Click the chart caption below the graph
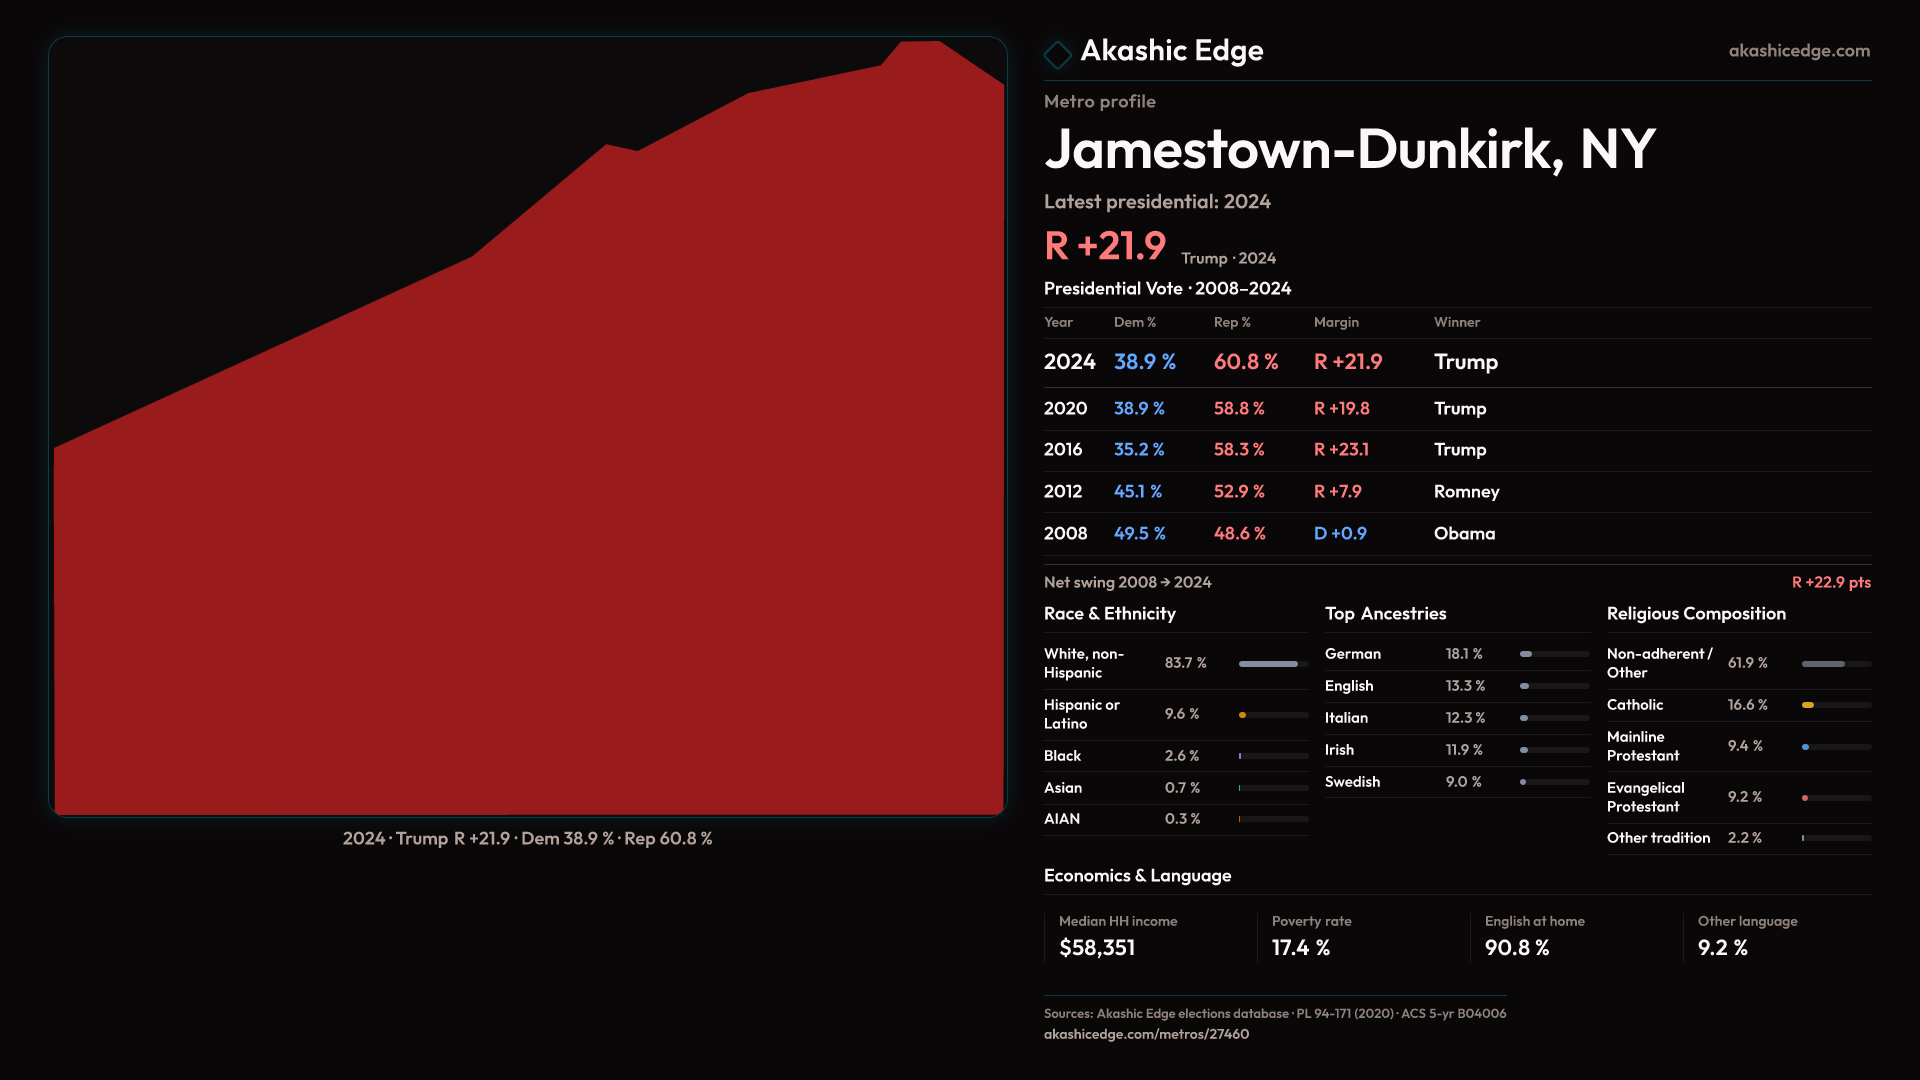Viewport: 1920px width, 1080px height. pos(527,838)
